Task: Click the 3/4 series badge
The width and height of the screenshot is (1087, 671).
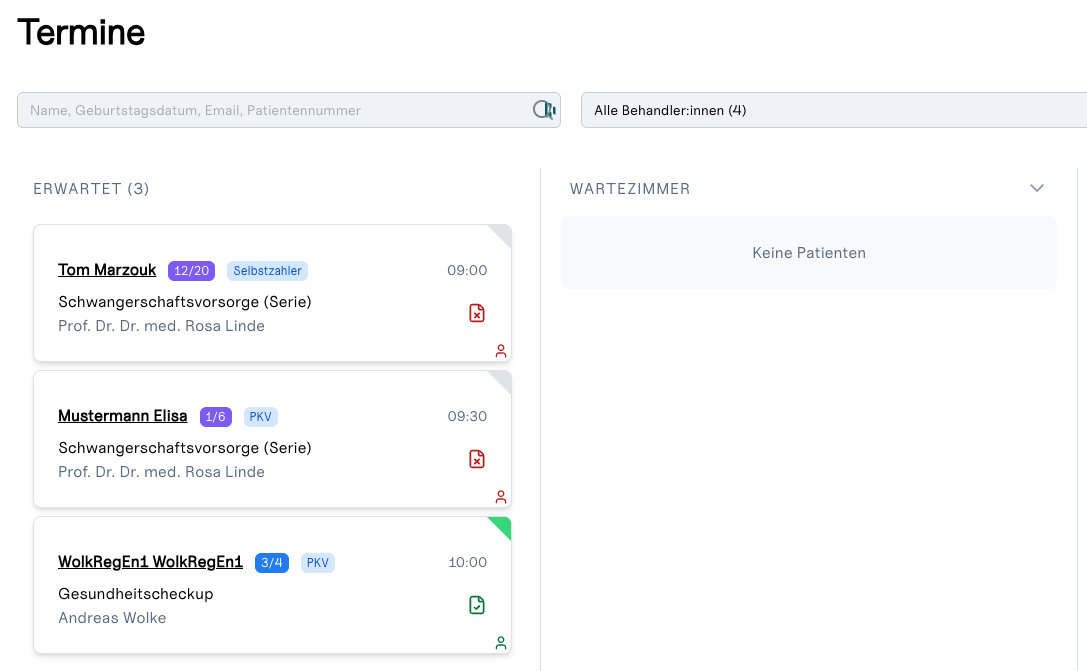Action: point(272,562)
